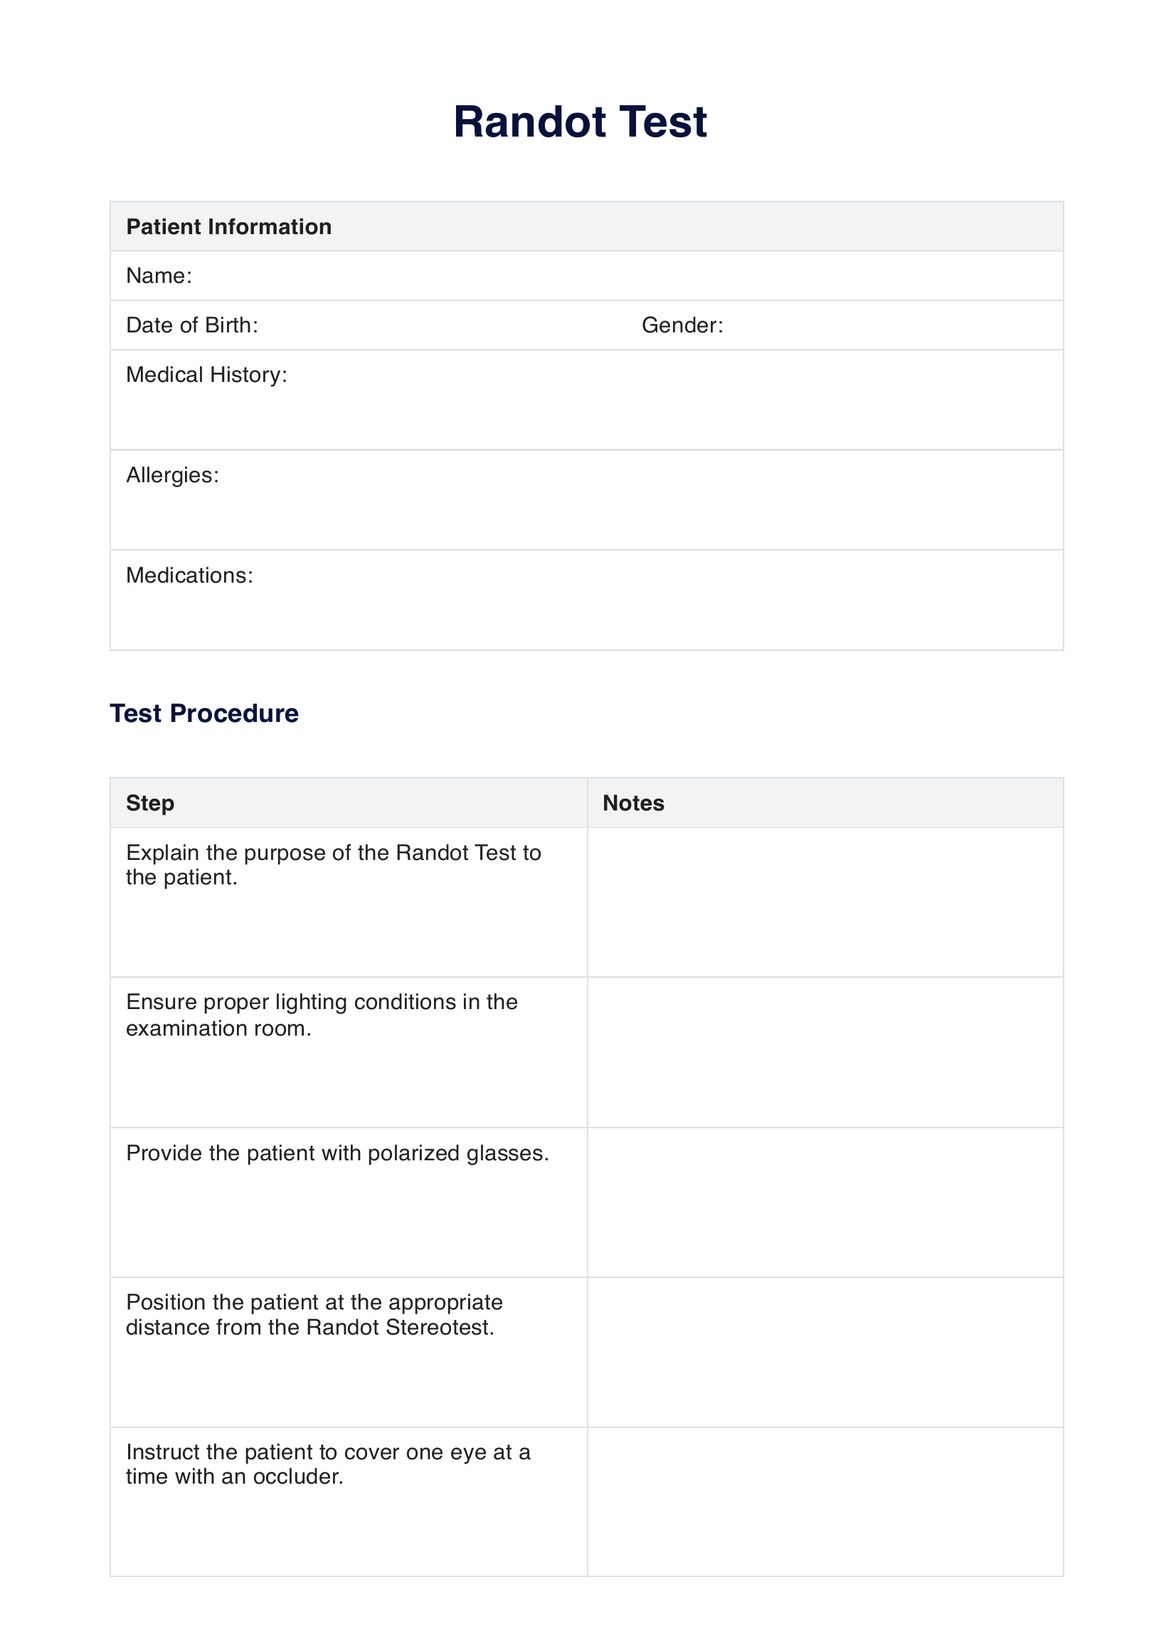Click the Patient Information header
The width and height of the screenshot is (1176, 1630).
229,227
